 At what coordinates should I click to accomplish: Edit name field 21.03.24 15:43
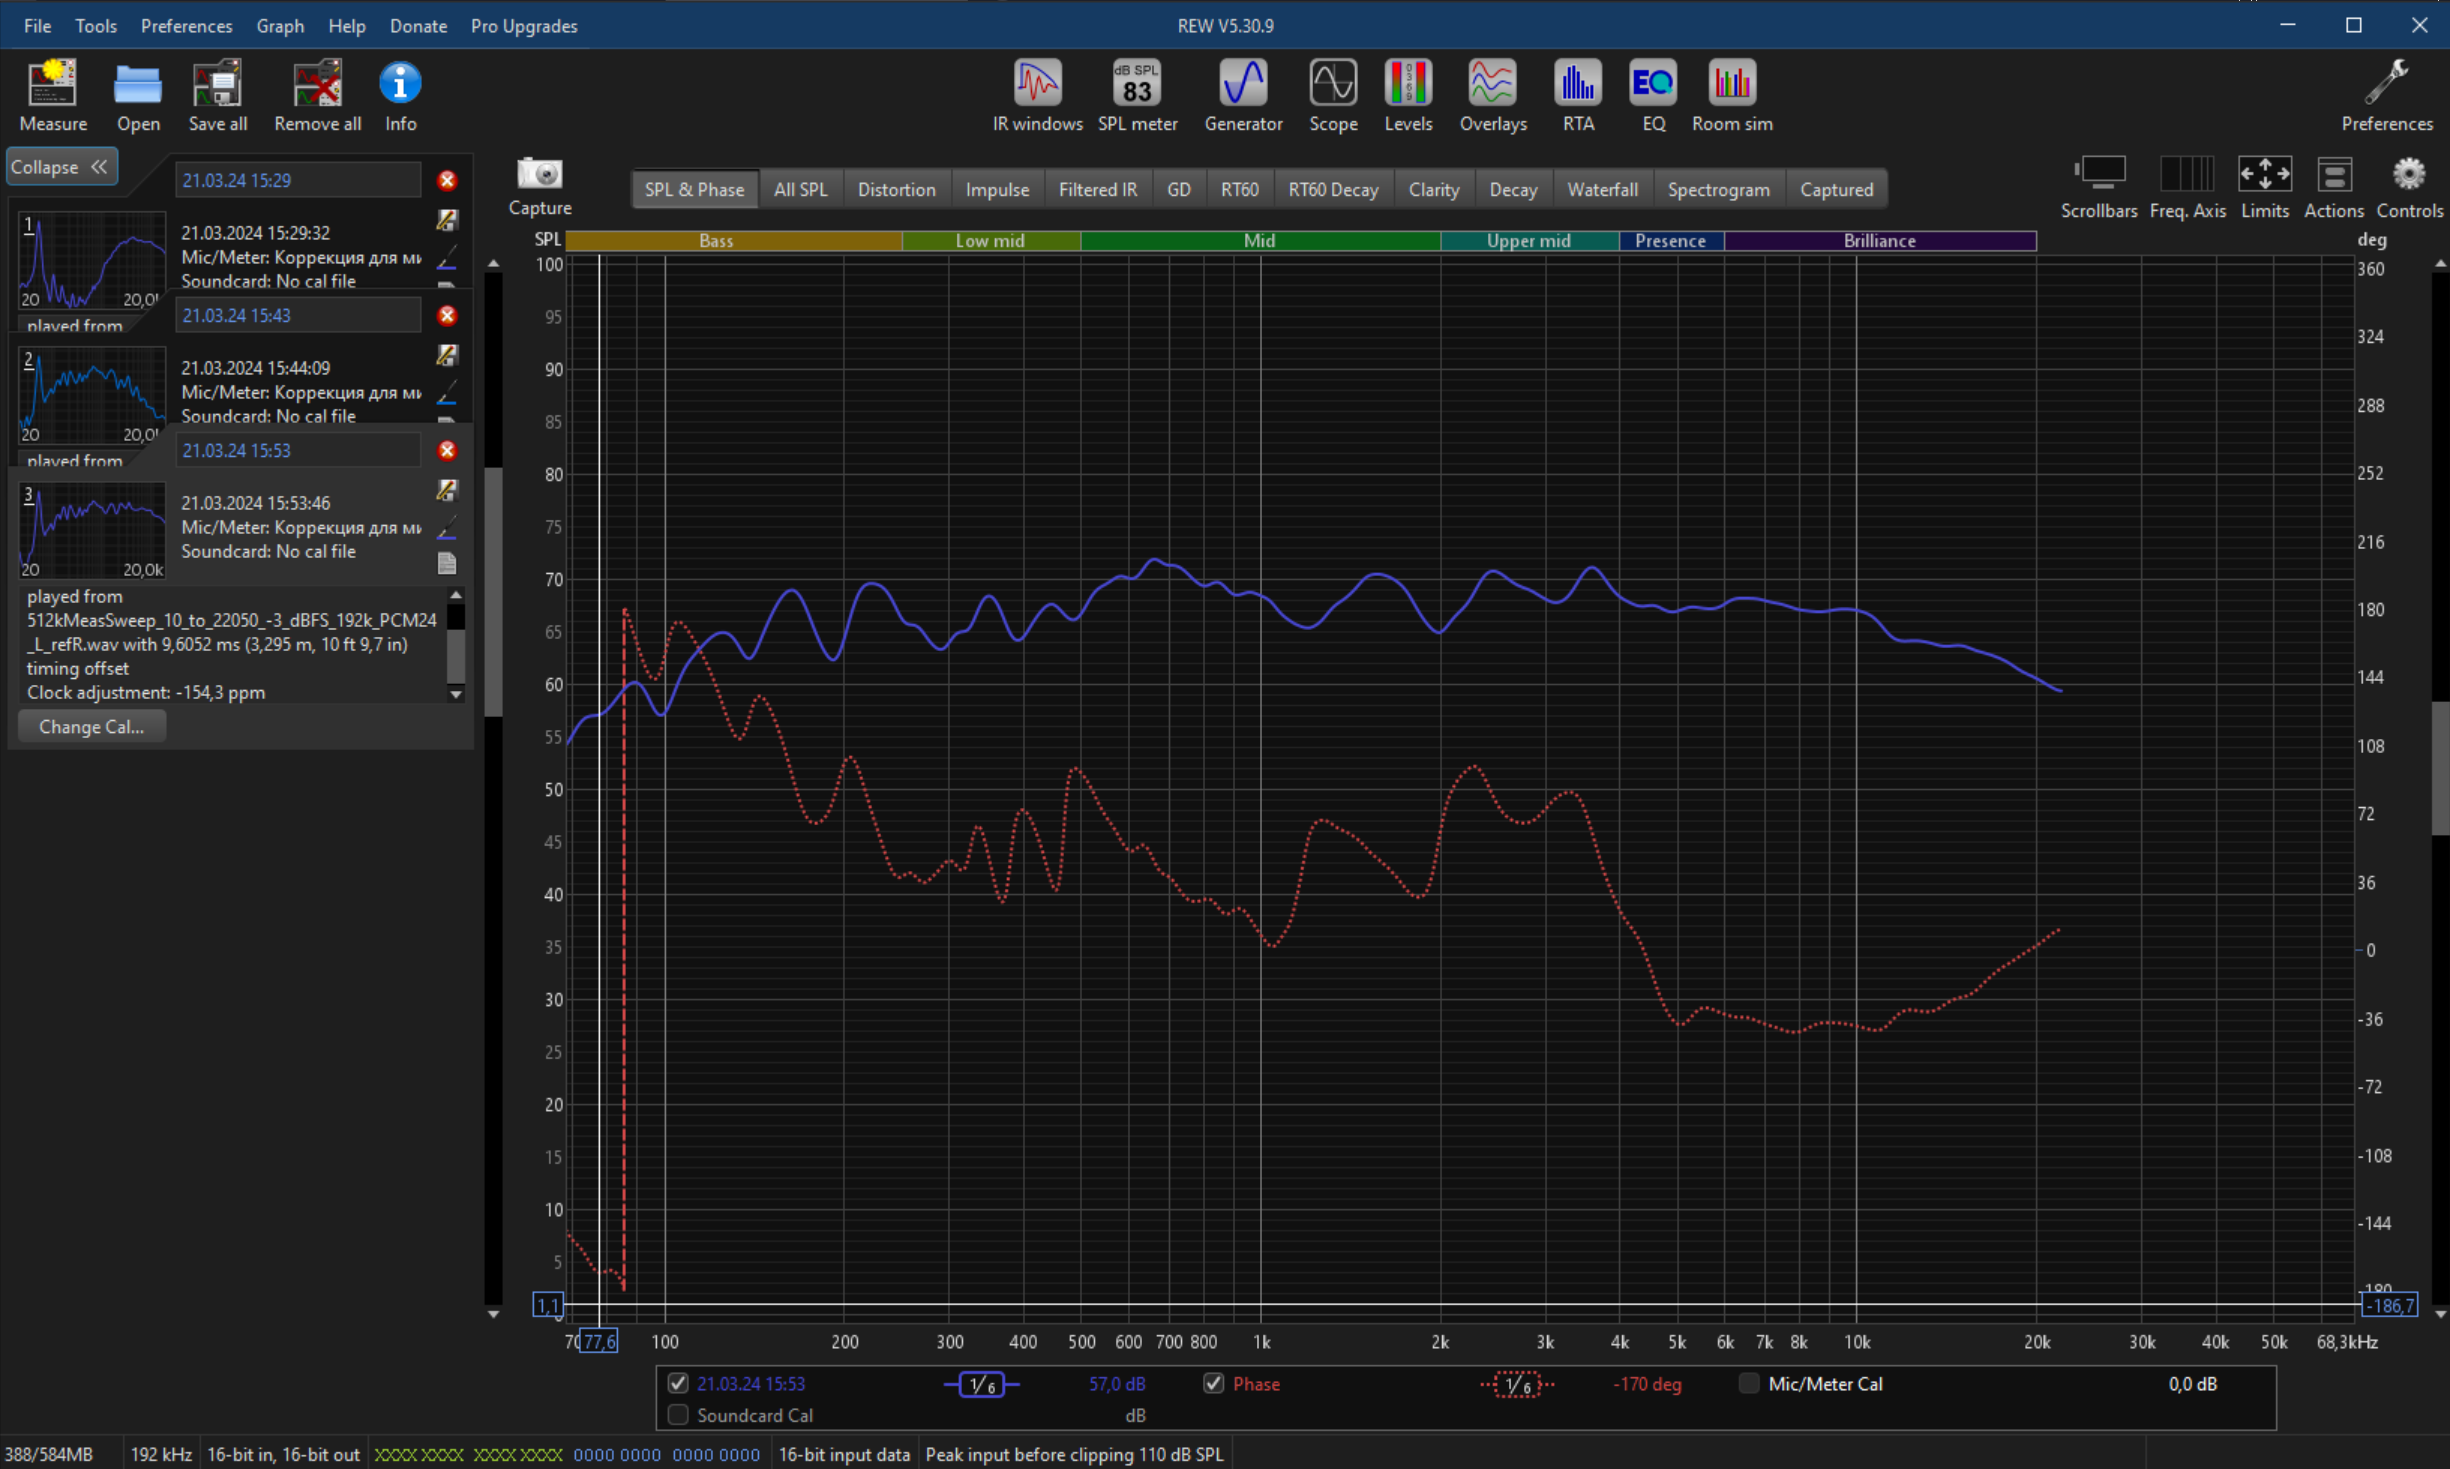point(297,315)
